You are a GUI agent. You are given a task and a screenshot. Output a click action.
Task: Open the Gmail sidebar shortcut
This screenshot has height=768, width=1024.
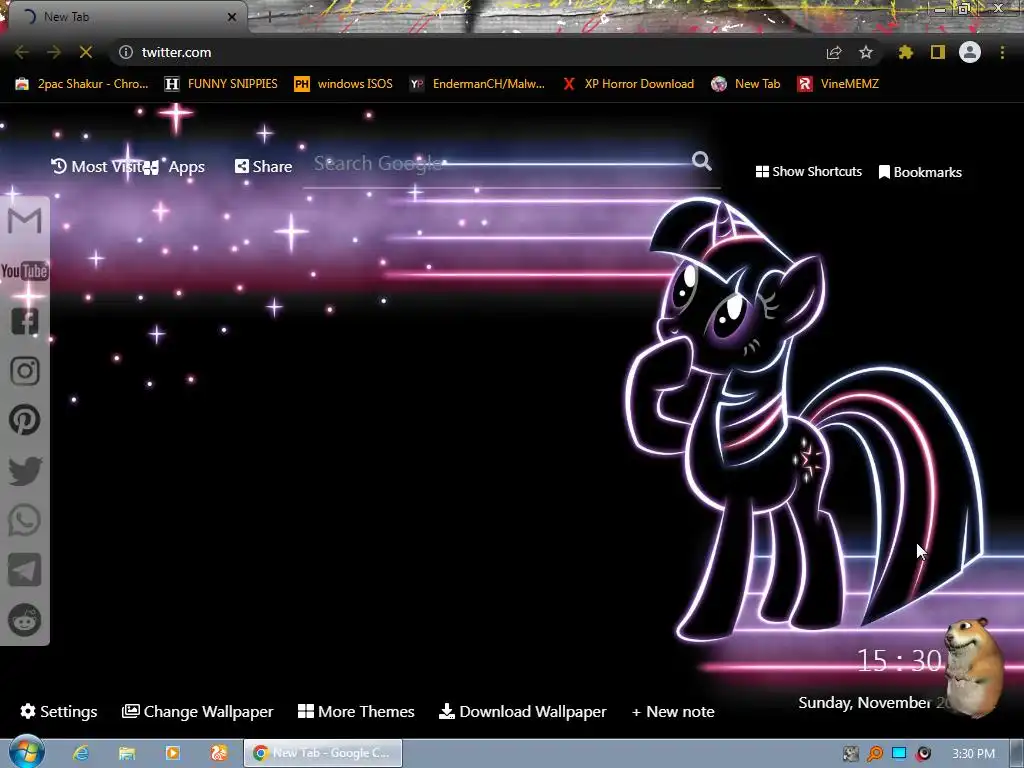(x=25, y=220)
